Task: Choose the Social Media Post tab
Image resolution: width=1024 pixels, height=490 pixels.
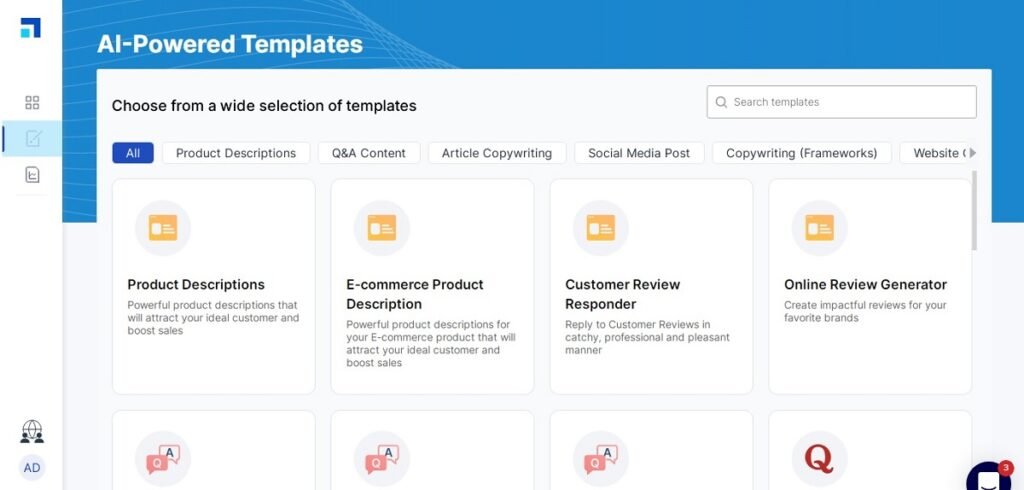Action: point(639,153)
